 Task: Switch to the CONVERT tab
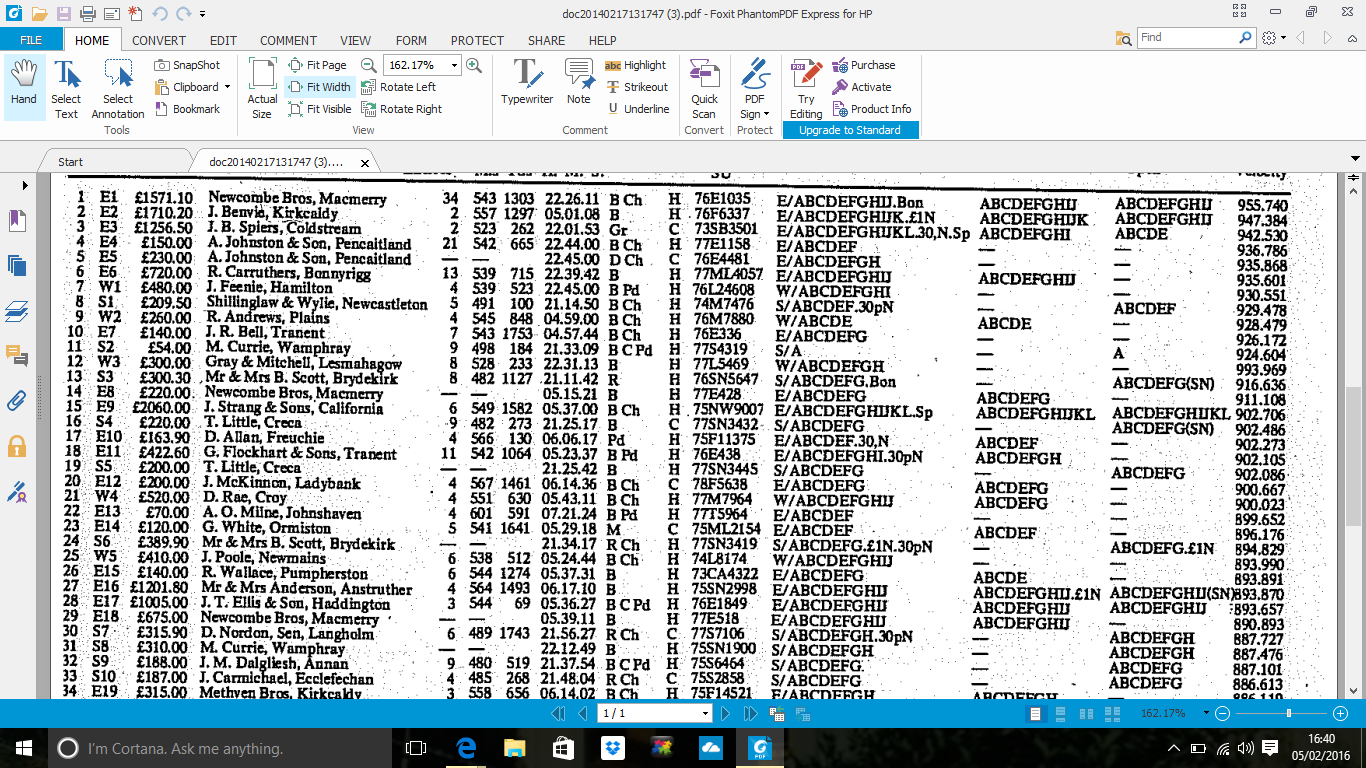click(159, 40)
